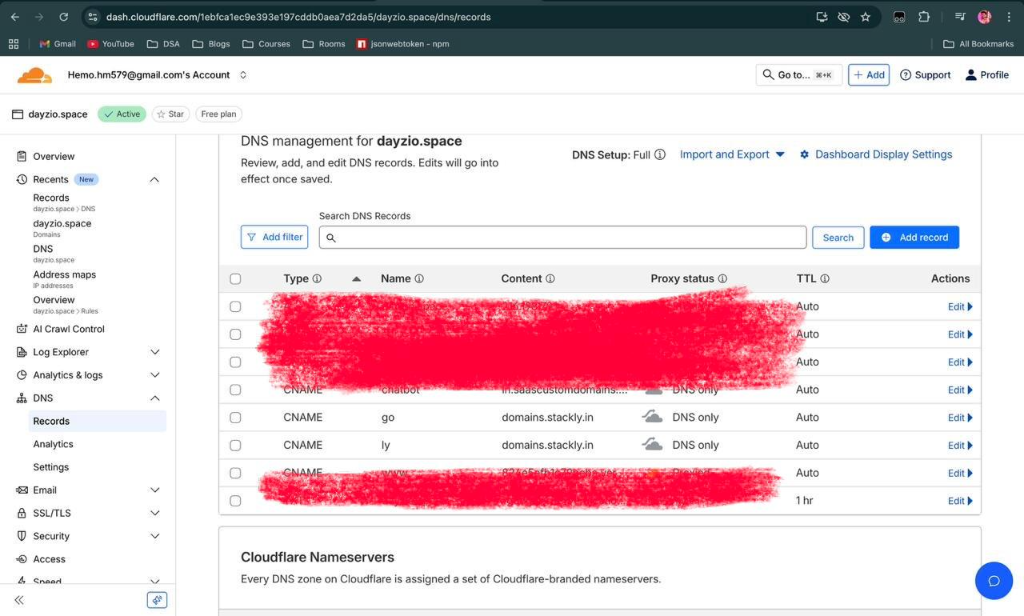The width and height of the screenshot is (1024, 616).
Task: Check the first record row checkbox
Action: [235, 306]
